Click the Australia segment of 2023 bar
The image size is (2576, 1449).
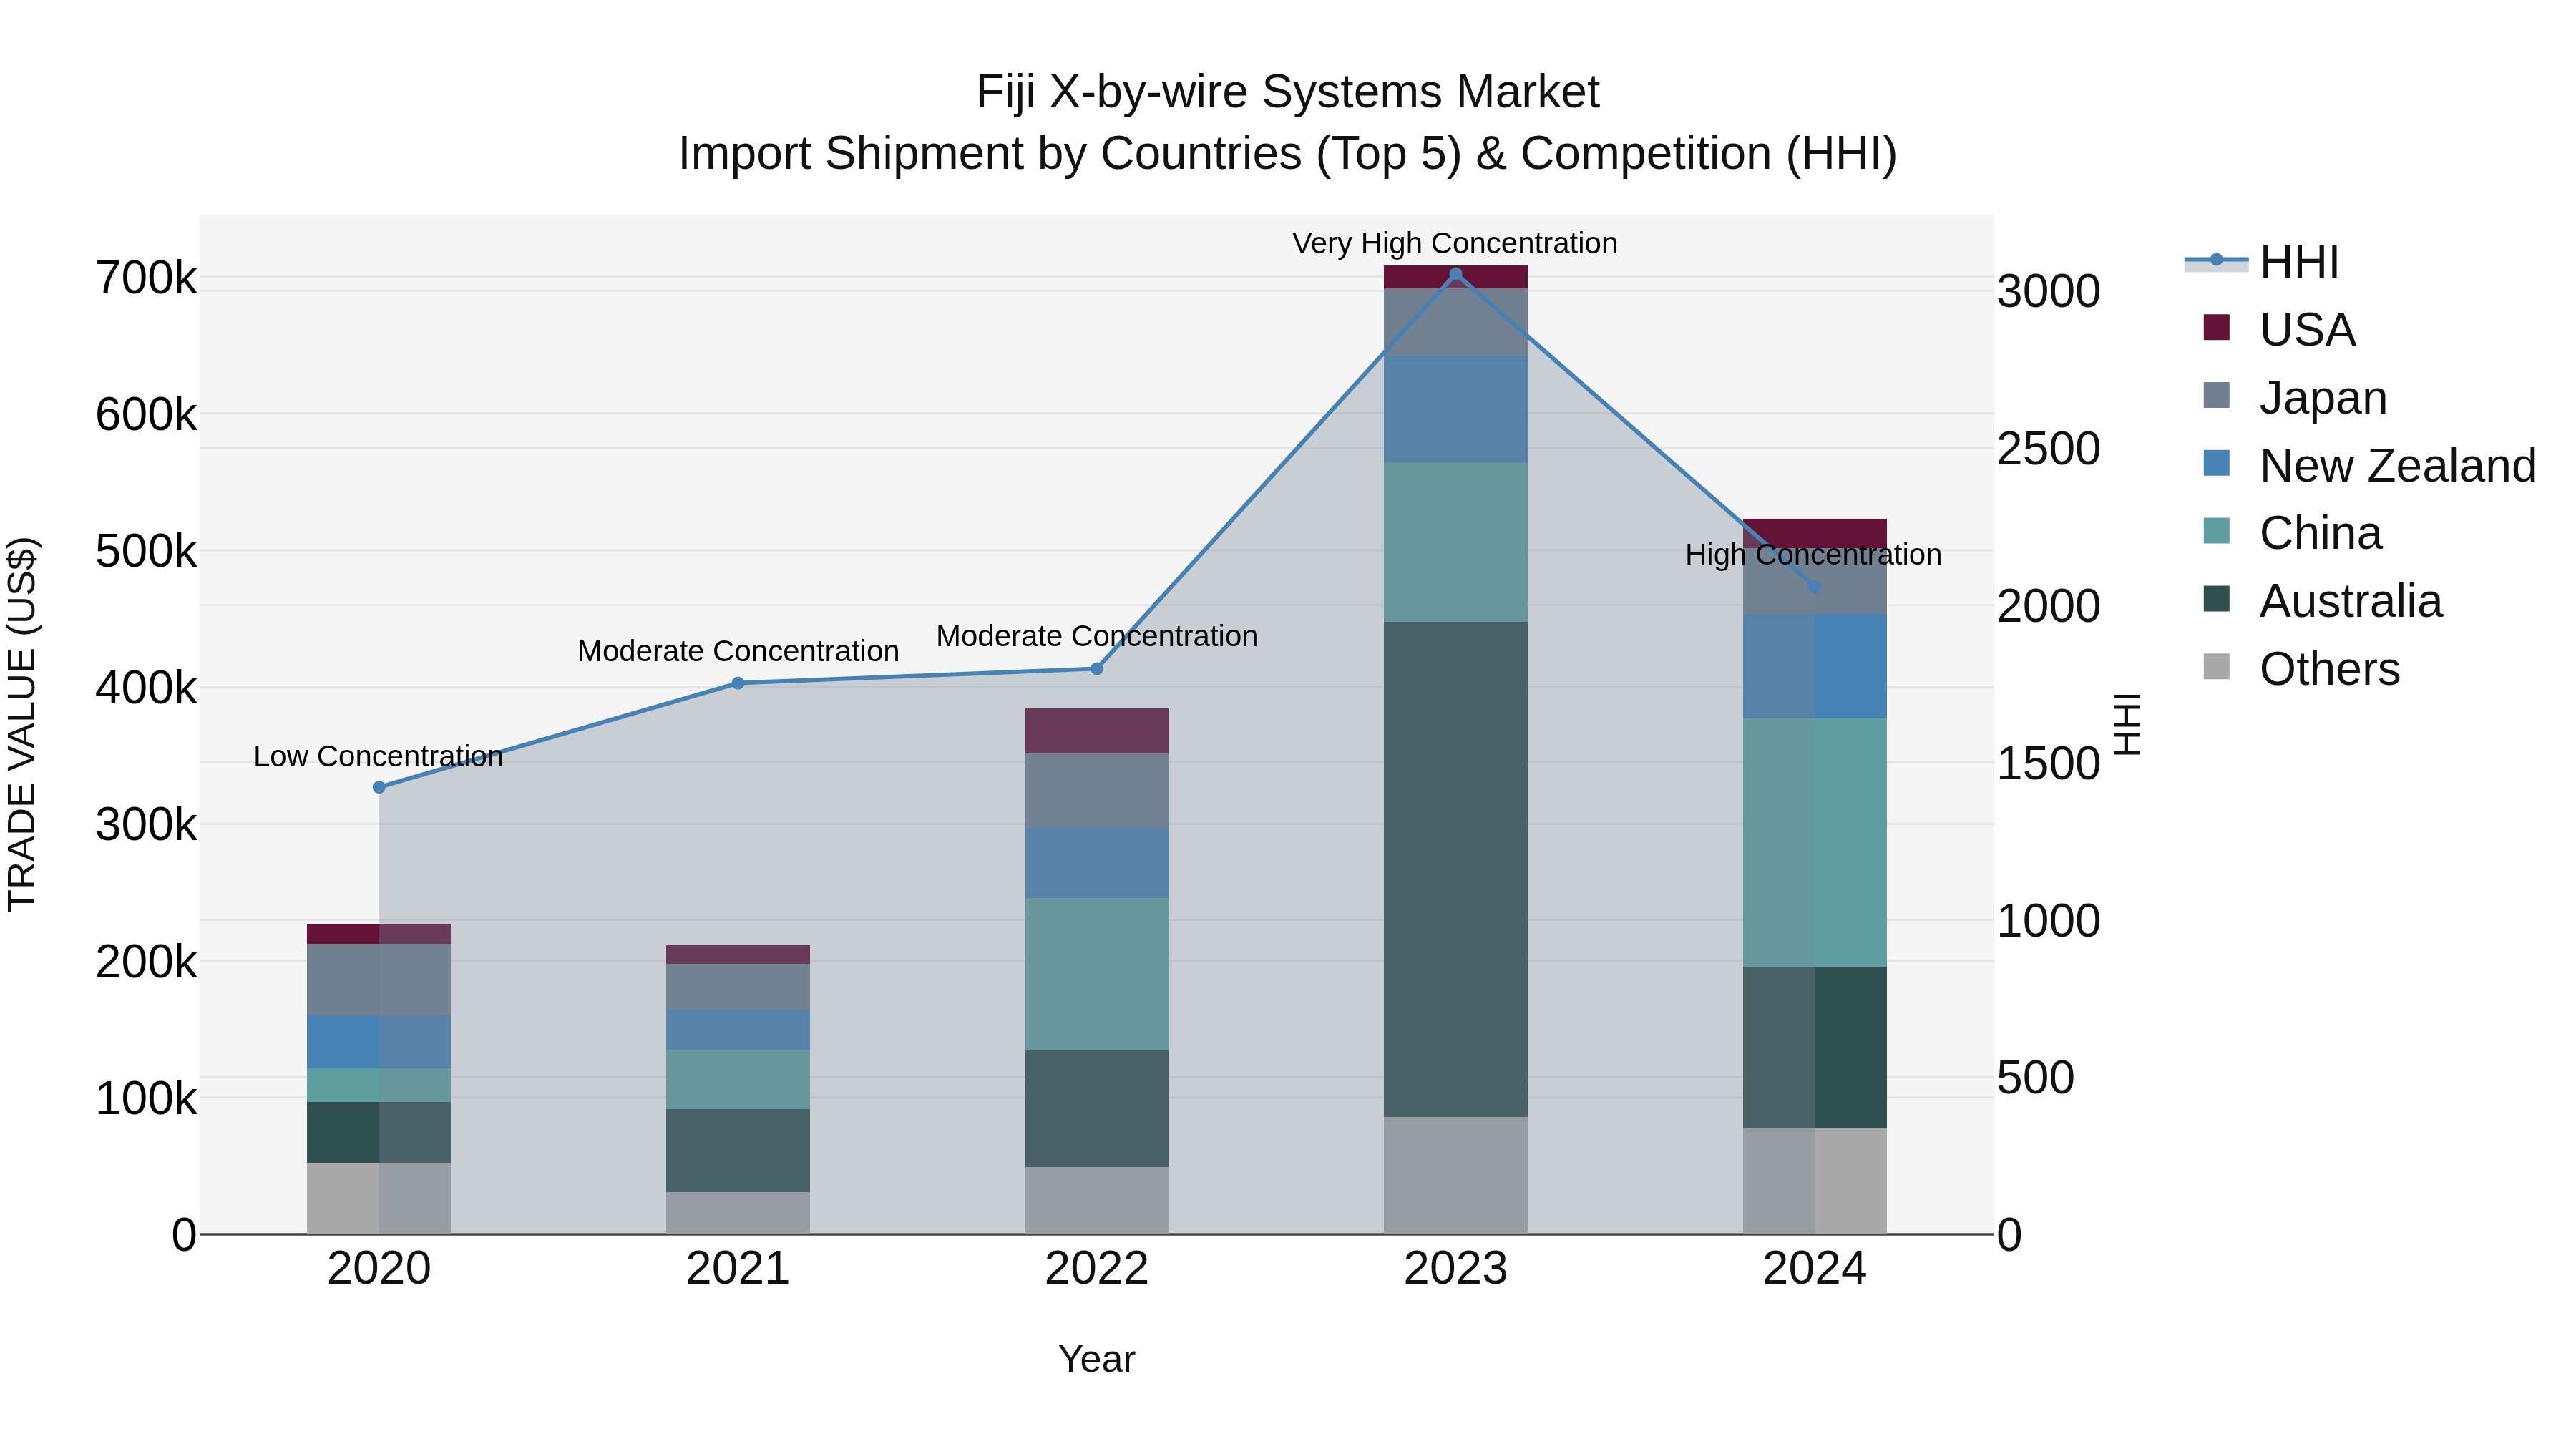[x=1456, y=869]
